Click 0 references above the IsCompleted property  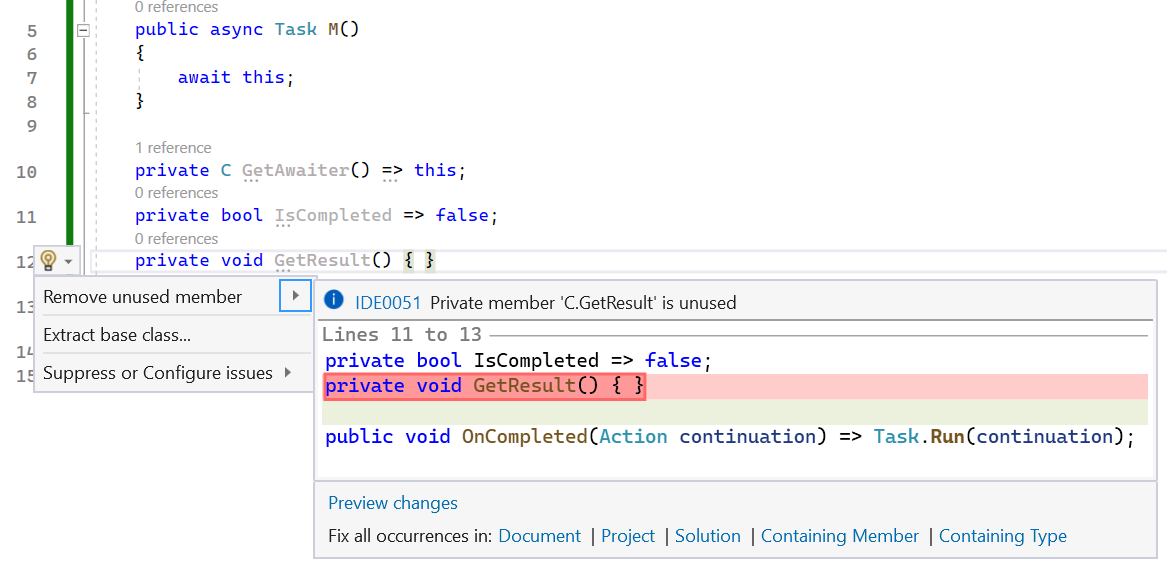click(x=176, y=192)
